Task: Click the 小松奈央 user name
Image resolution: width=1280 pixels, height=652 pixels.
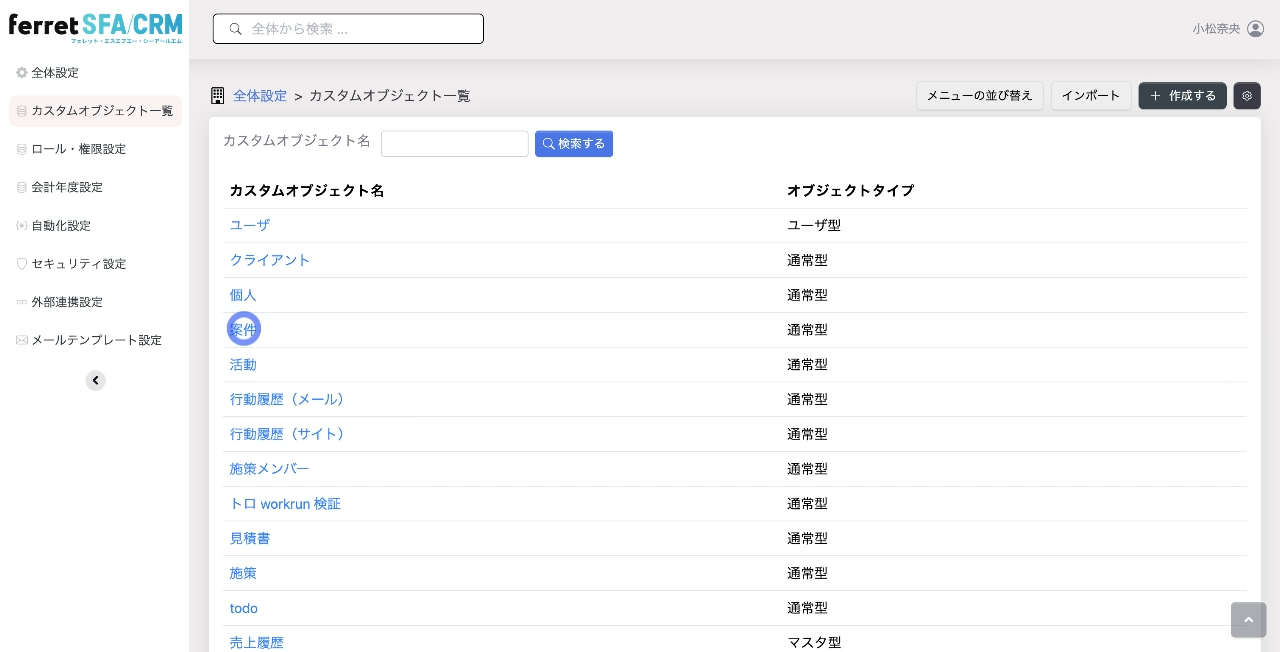Action: (1216, 29)
